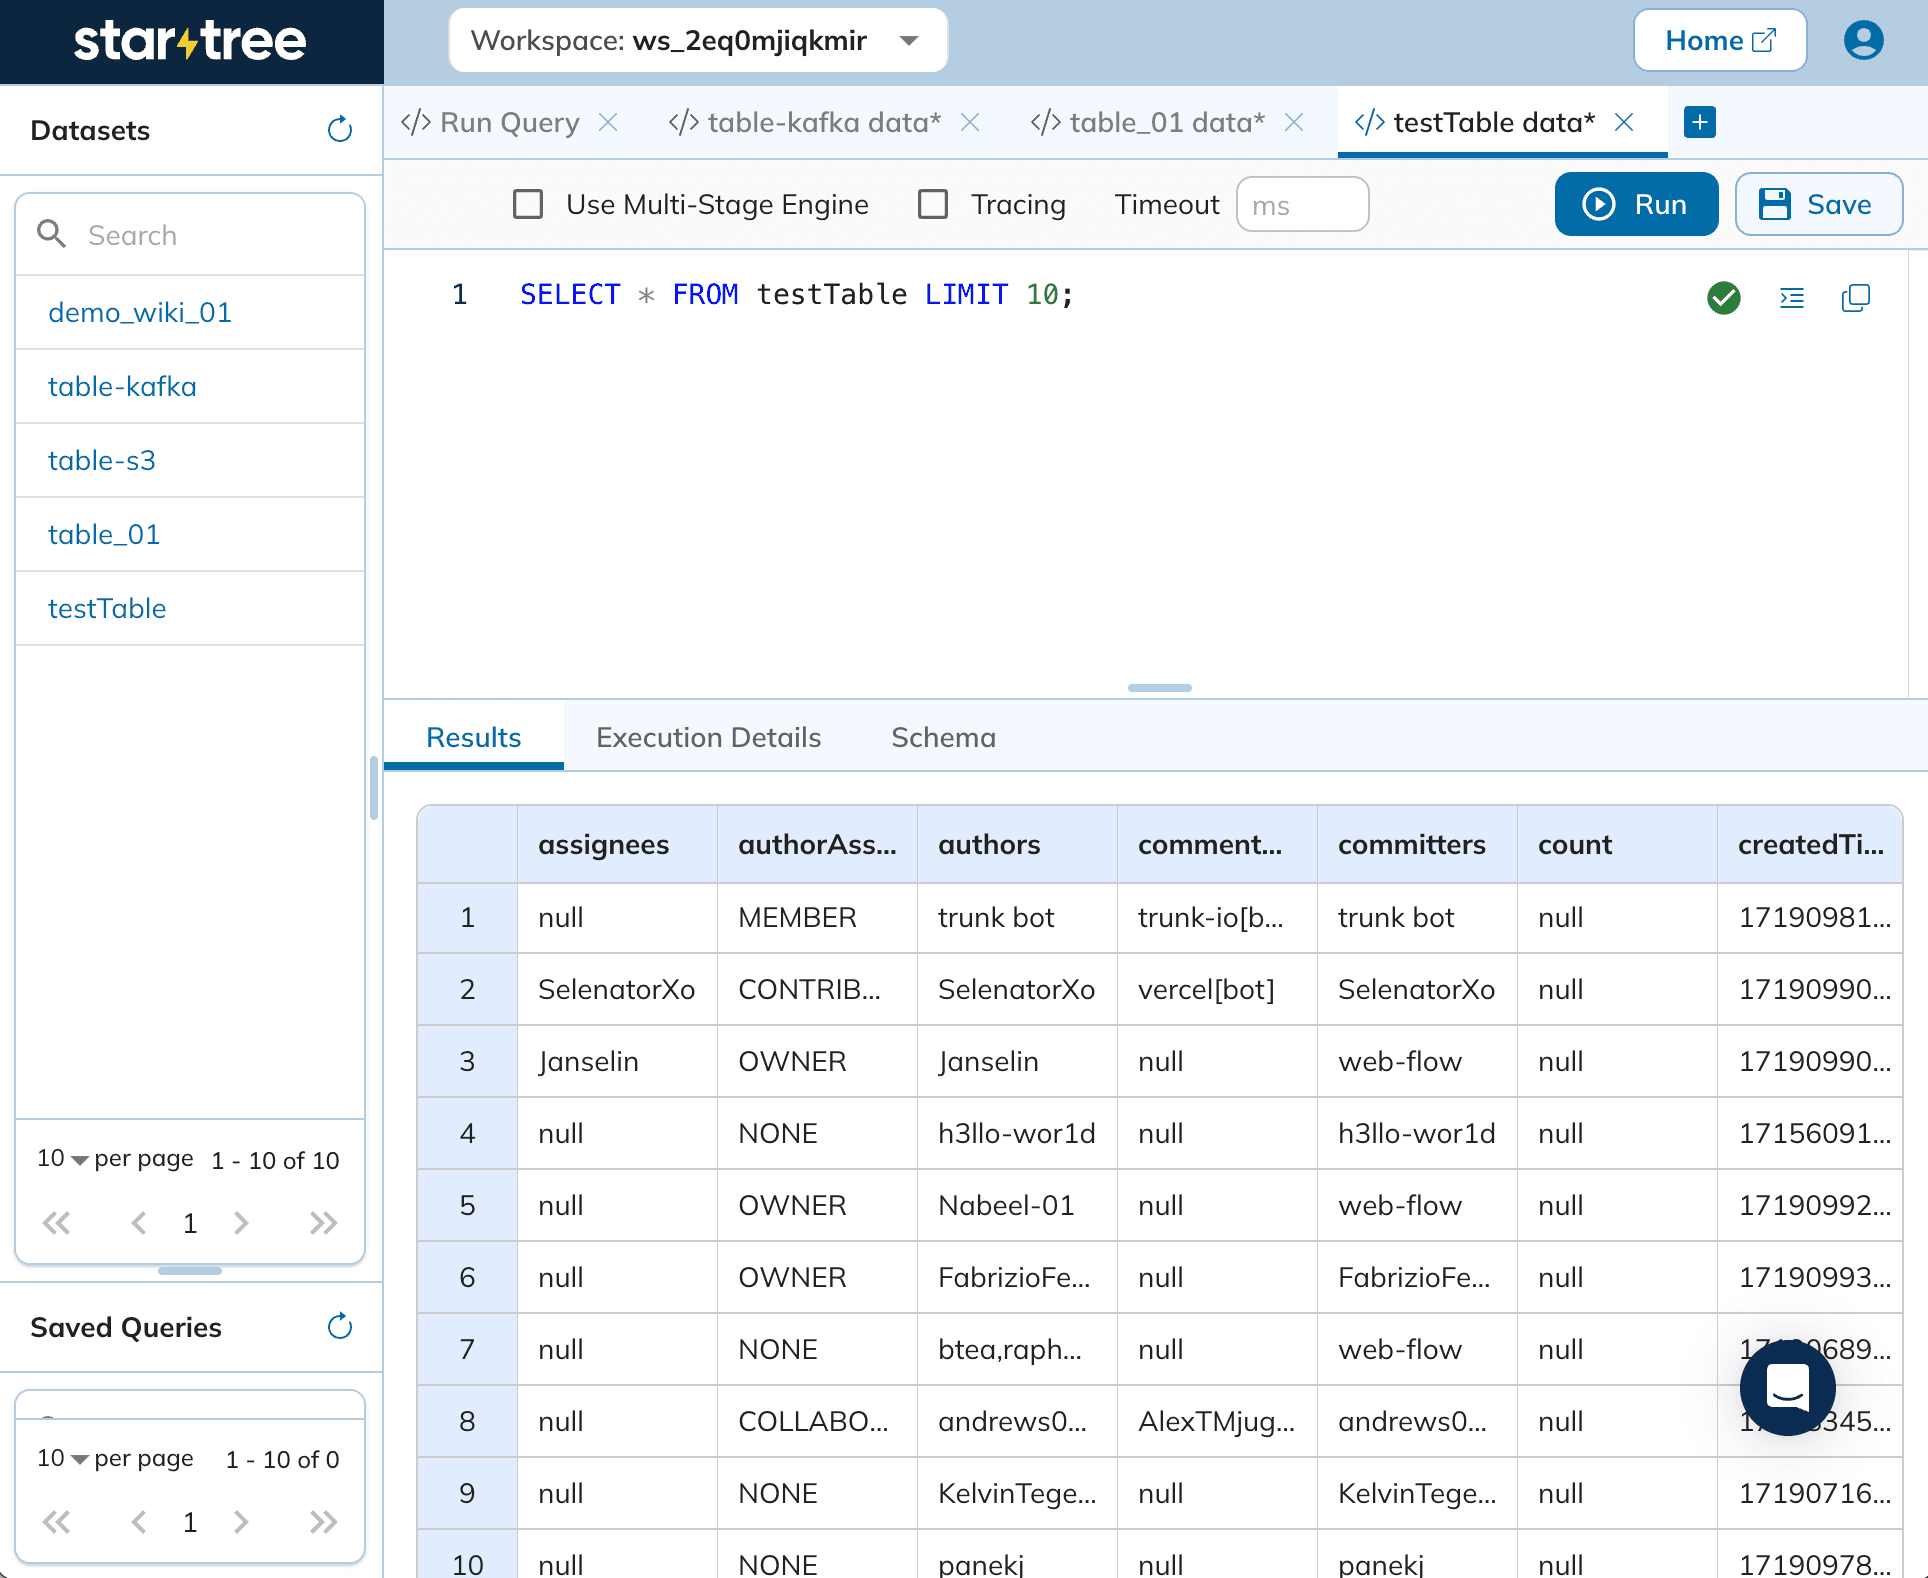Open the user profile menu
The height and width of the screenshot is (1578, 1928).
point(1863,40)
